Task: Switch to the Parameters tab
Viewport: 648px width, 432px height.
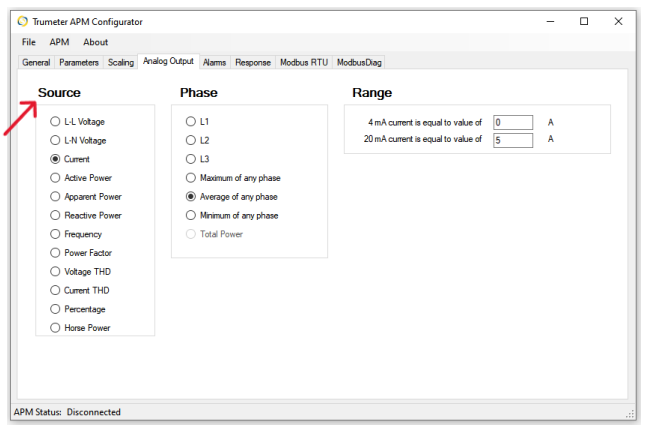Action: click(x=79, y=62)
